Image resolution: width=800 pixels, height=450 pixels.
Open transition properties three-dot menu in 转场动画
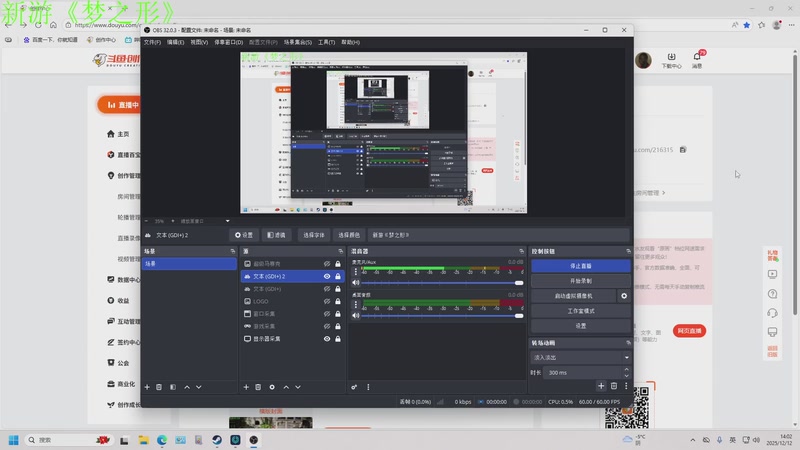(626, 386)
